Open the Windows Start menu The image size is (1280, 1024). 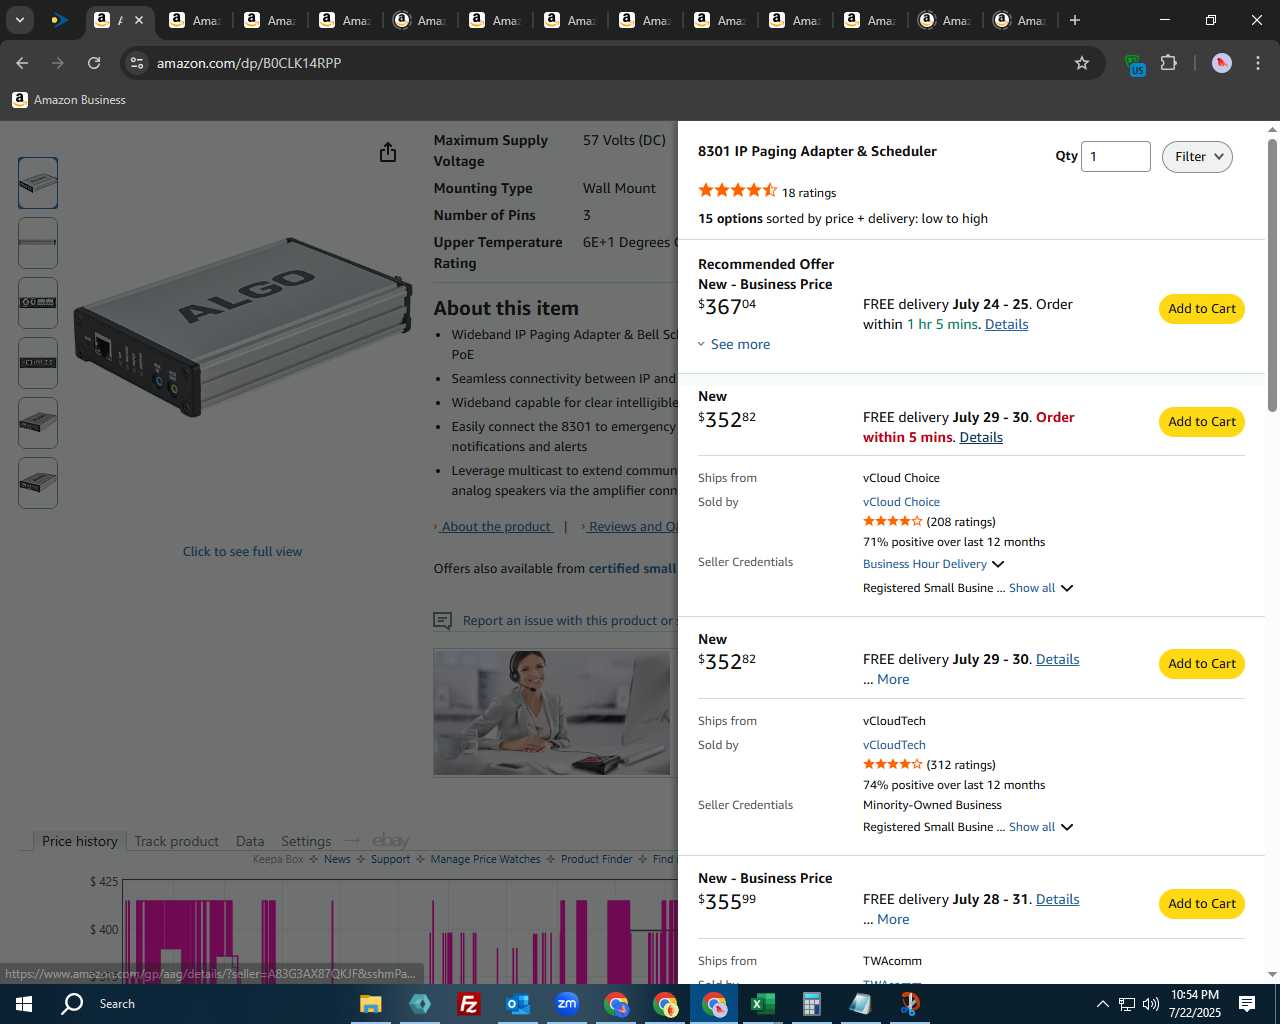click(24, 1004)
